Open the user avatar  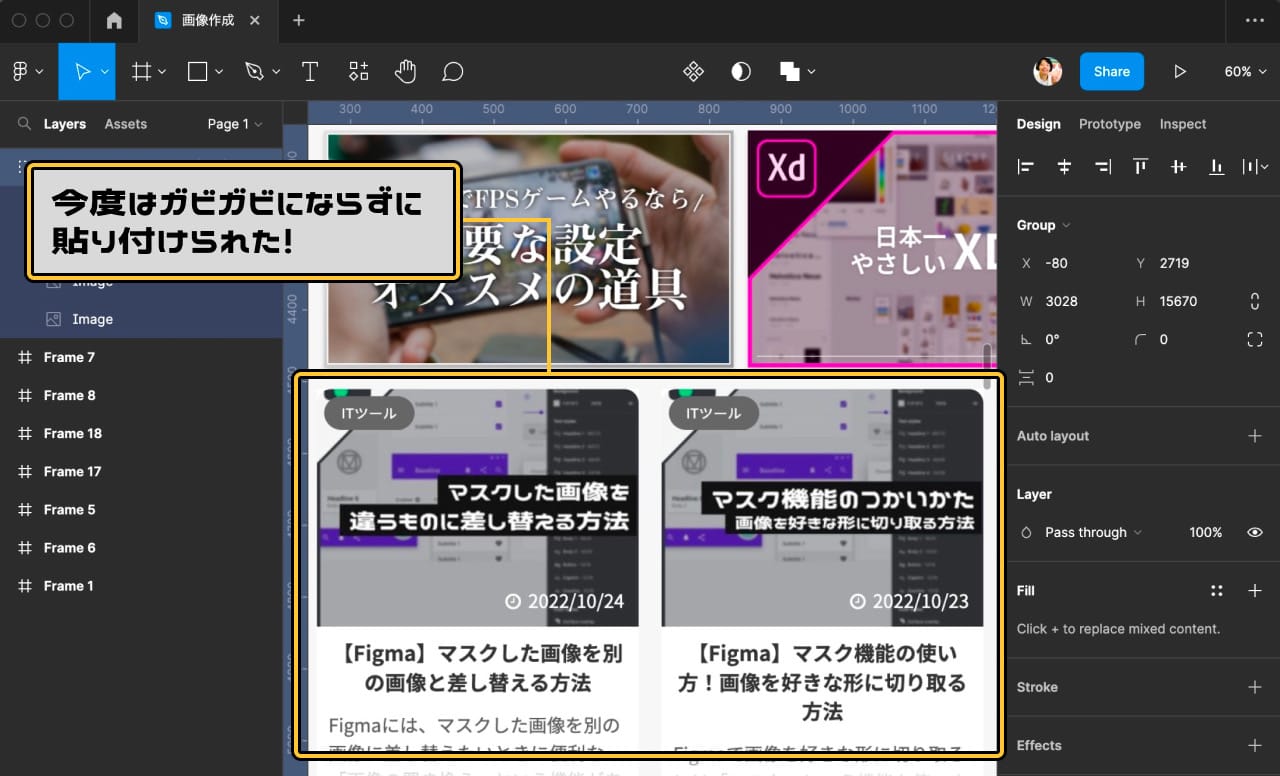click(x=1047, y=72)
